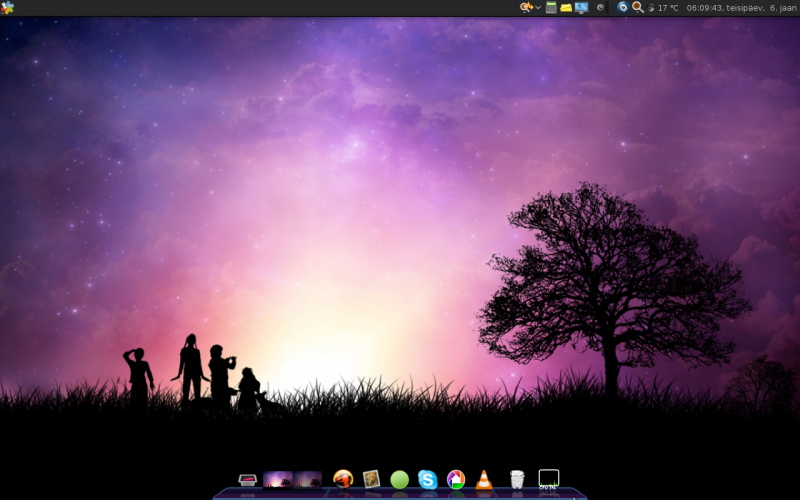800x500 pixels.
Task: Click the application finder icon with the flame
Action: (x=526, y=7)
